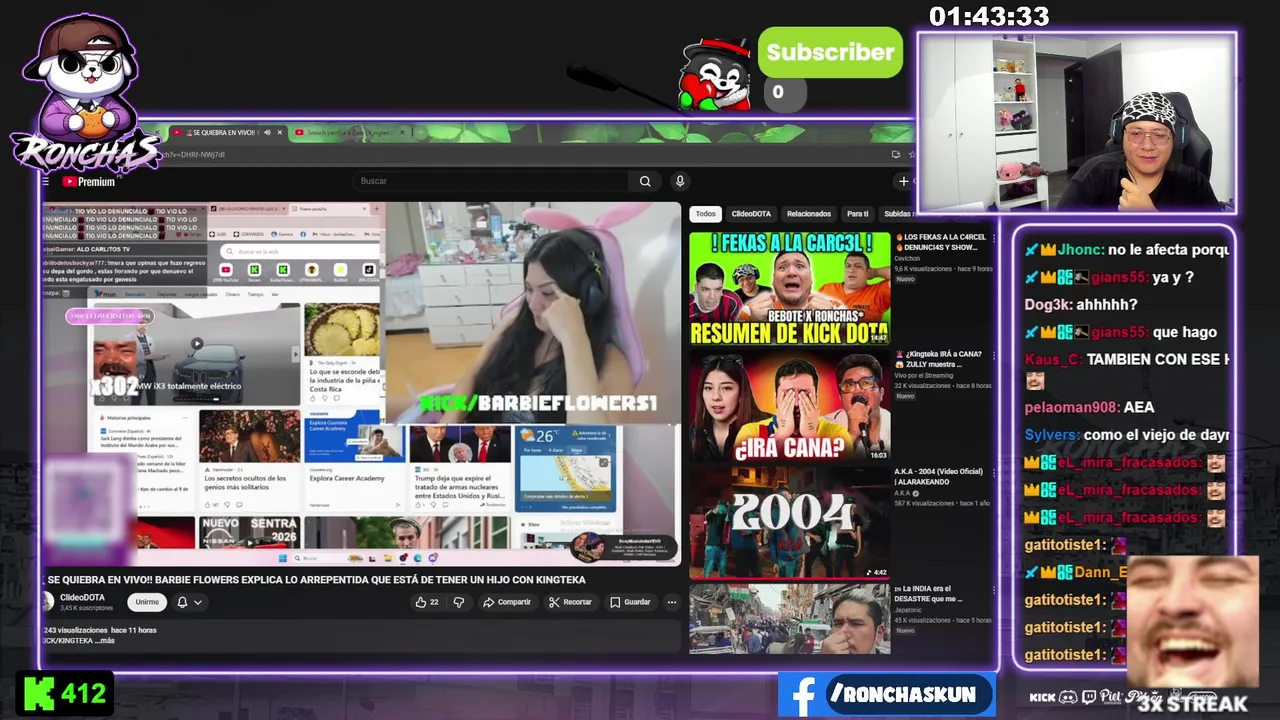Open the Recortar clip tool
This screenshot has width=1280, height=720.
click(x=570, y=602)
